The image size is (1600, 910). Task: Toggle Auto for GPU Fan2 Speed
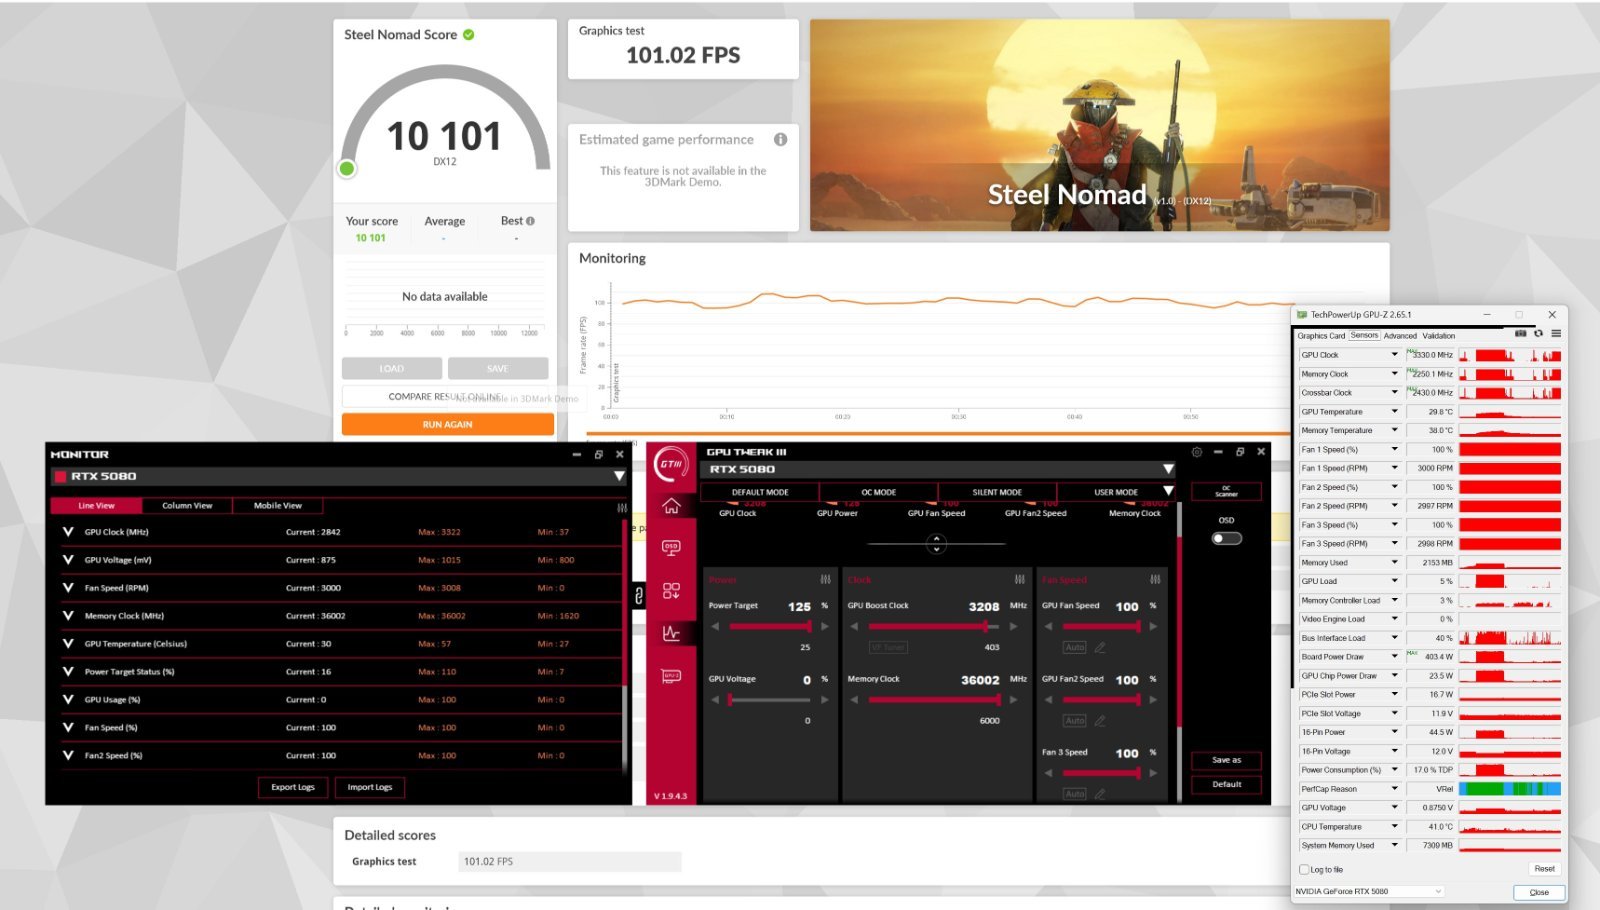[1075, 721]
